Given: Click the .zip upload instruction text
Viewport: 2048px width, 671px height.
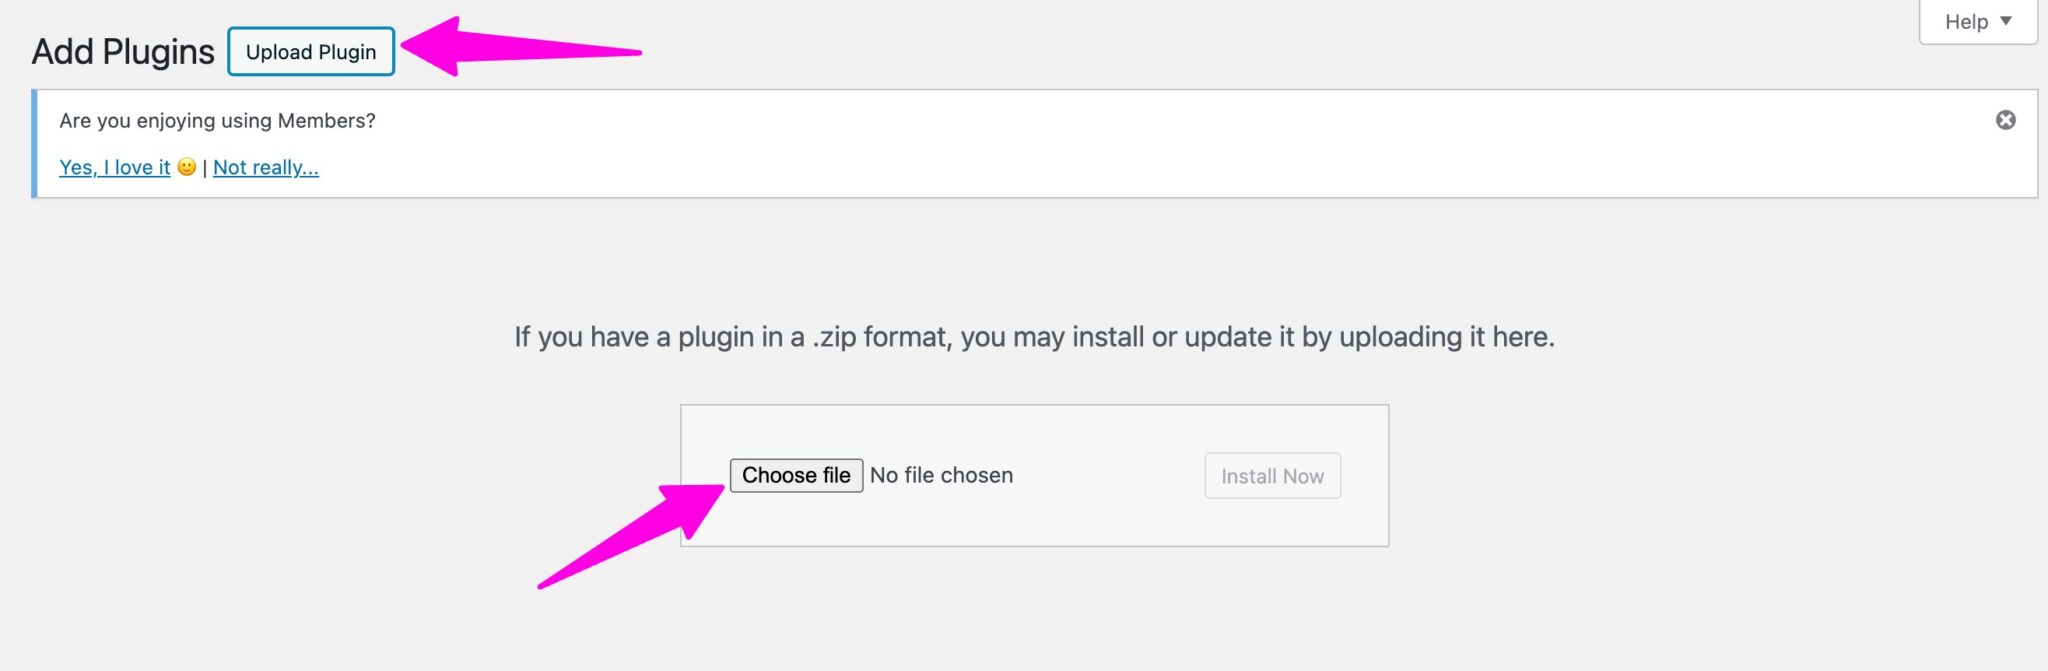Looking at the screenshot, I should coord(1034,337).
